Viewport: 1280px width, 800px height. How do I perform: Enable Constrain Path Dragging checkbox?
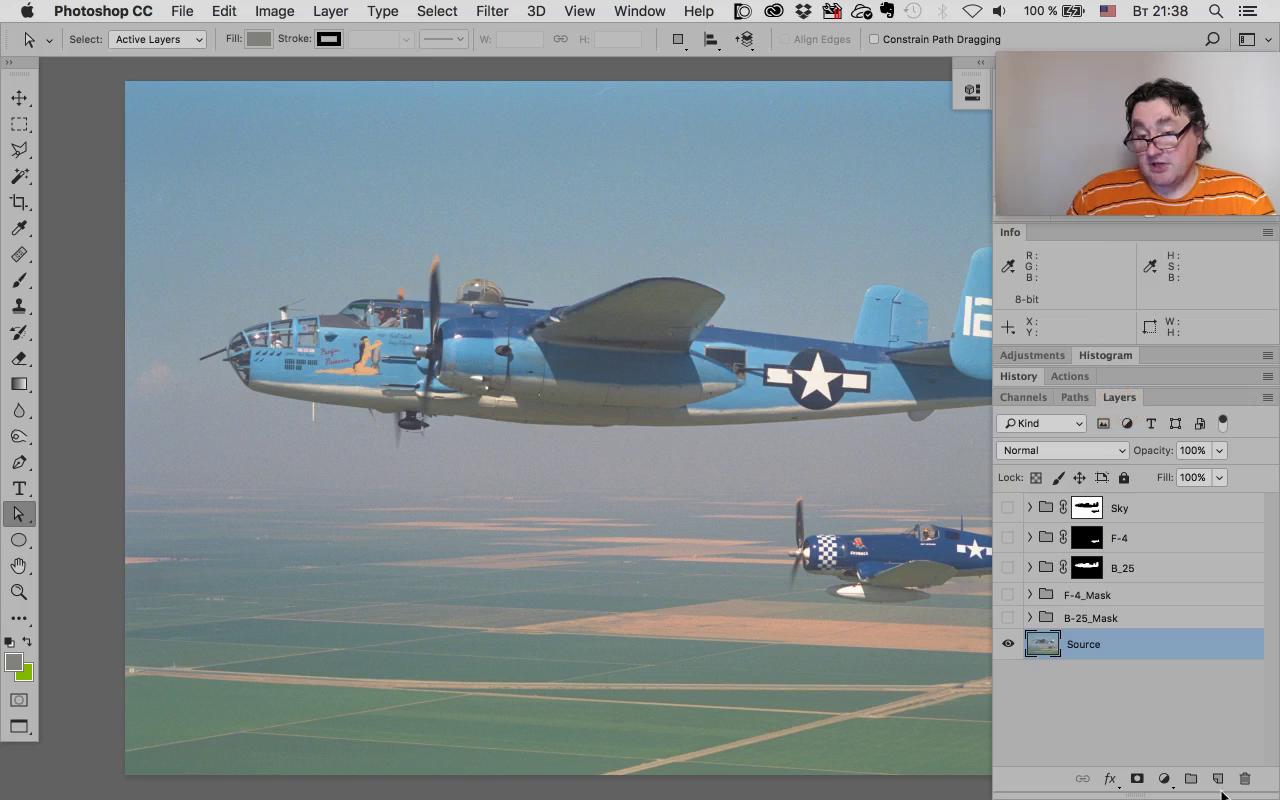(874, 39)
